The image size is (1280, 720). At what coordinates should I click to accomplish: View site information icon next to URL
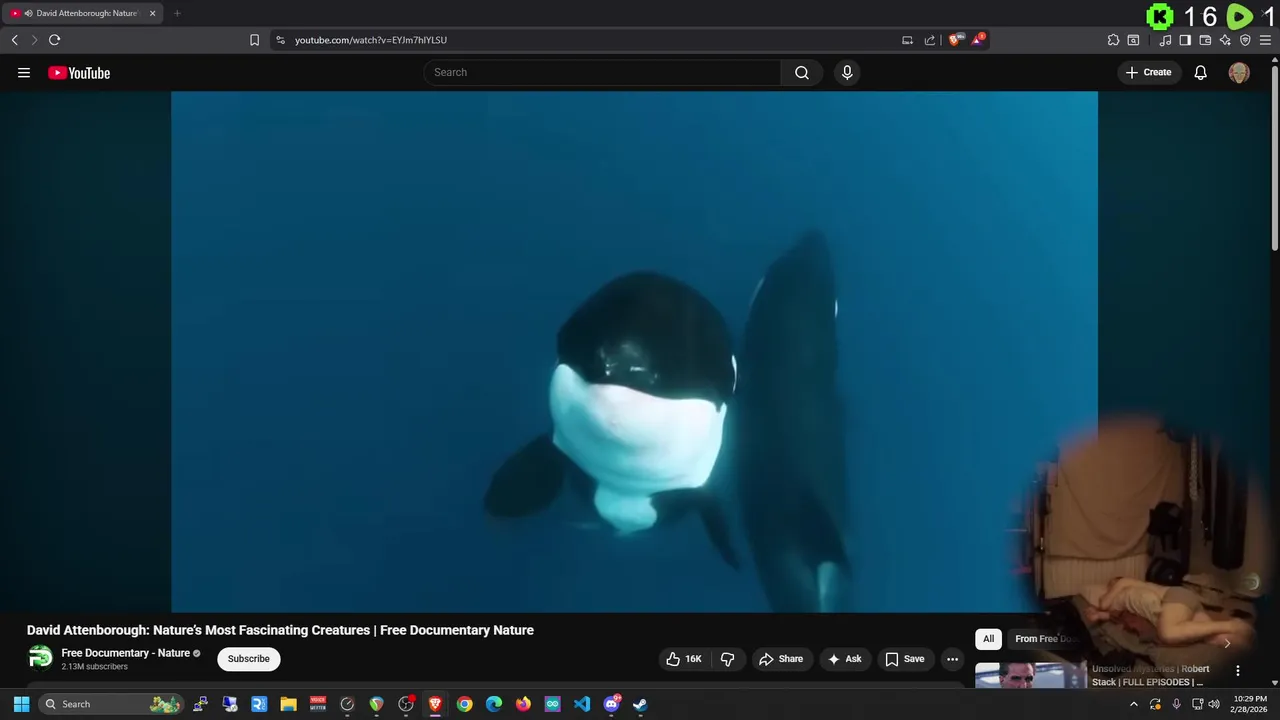280,40
